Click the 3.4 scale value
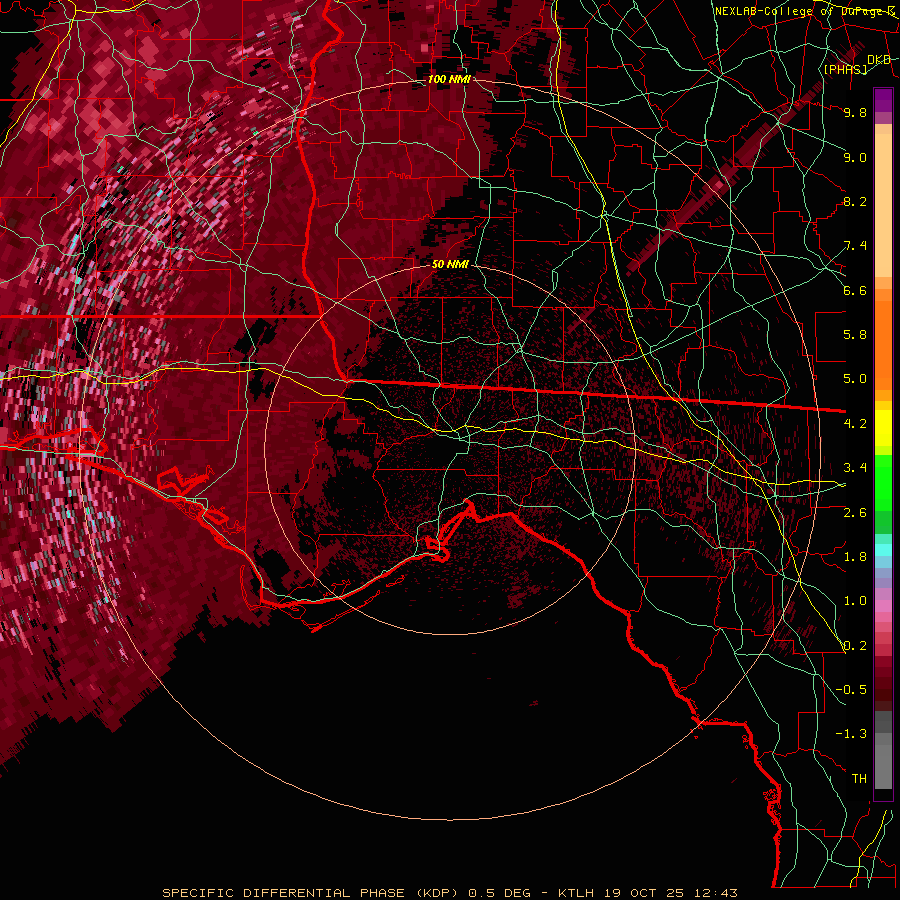Viewport: 900px width, 900px height. (x=855, y=468)
